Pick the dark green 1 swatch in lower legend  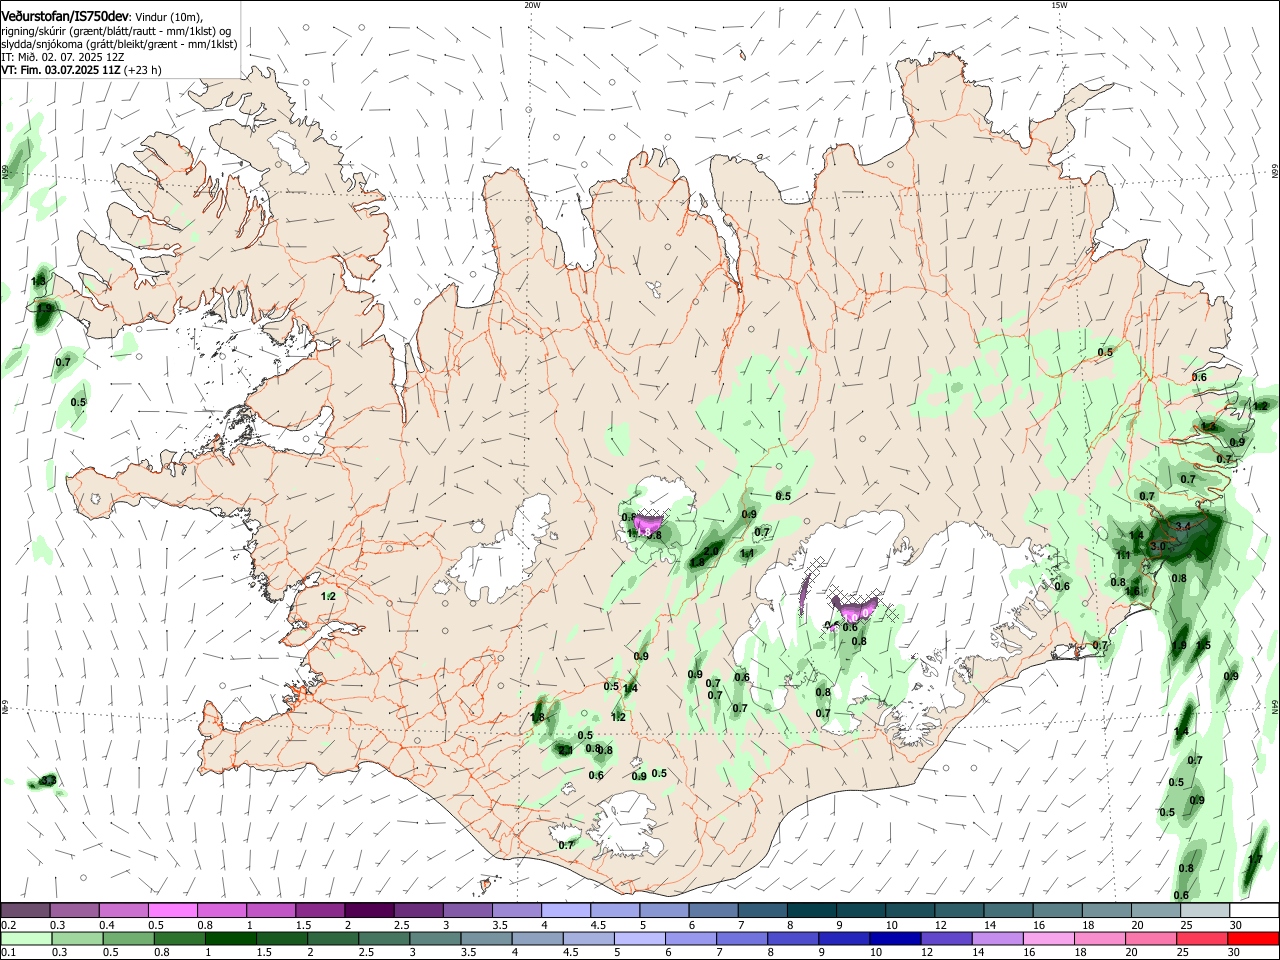point(230,938)
